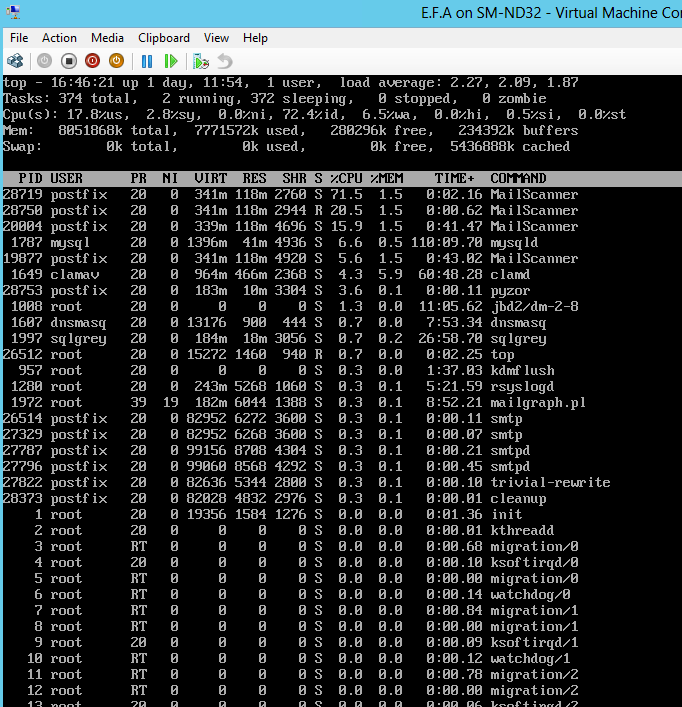The image size is (682, 707).
Task: Shut down the VM using the red power icon
Action: click(x=92, y=61)
